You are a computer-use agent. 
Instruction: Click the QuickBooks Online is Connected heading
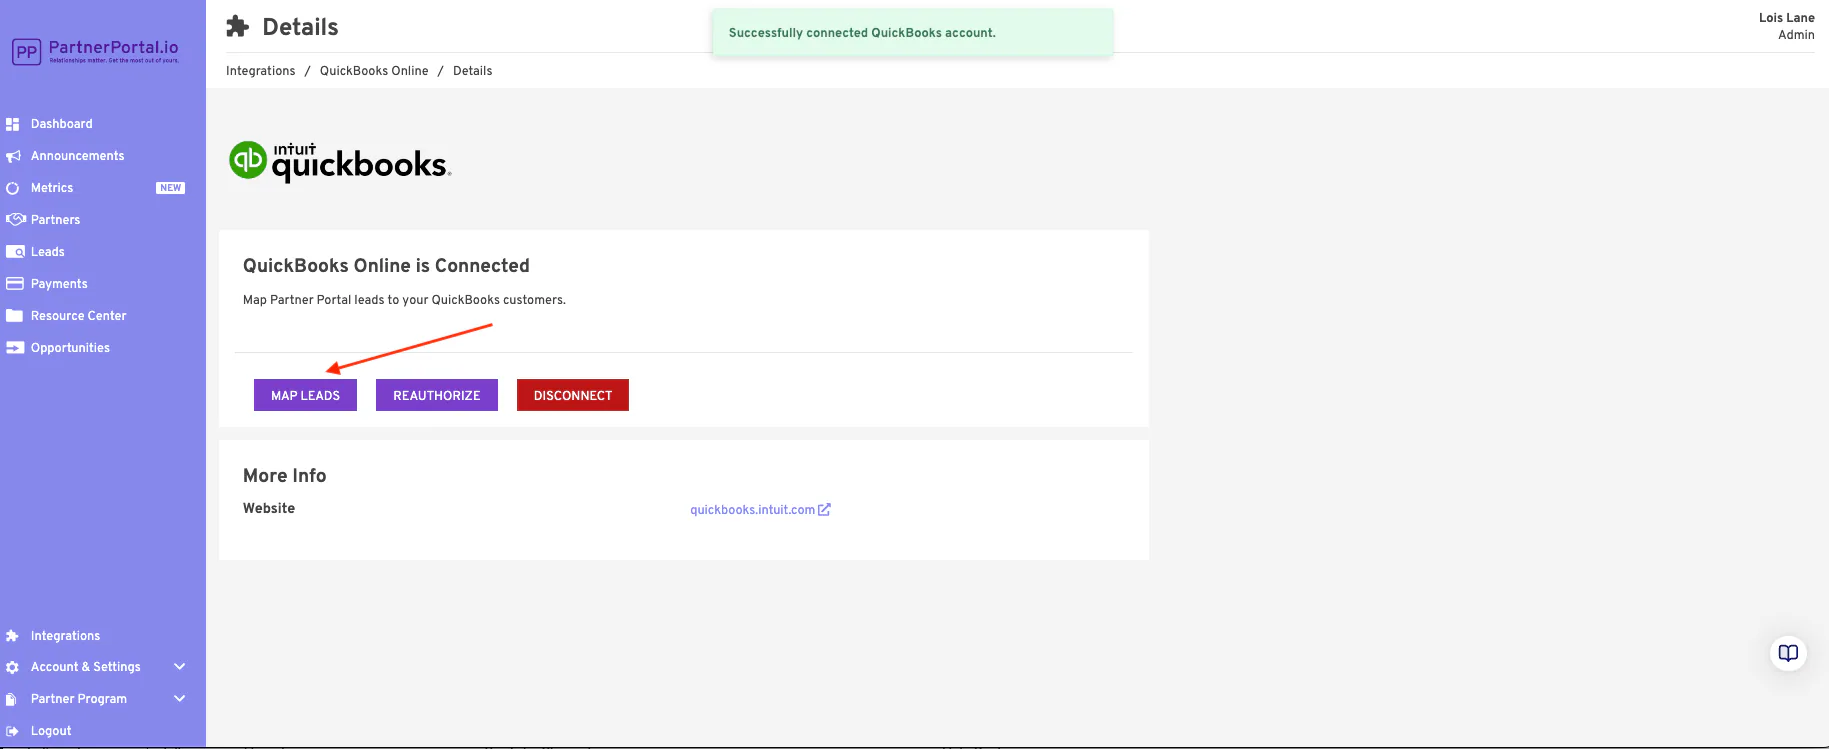click(x=386, y=266)
